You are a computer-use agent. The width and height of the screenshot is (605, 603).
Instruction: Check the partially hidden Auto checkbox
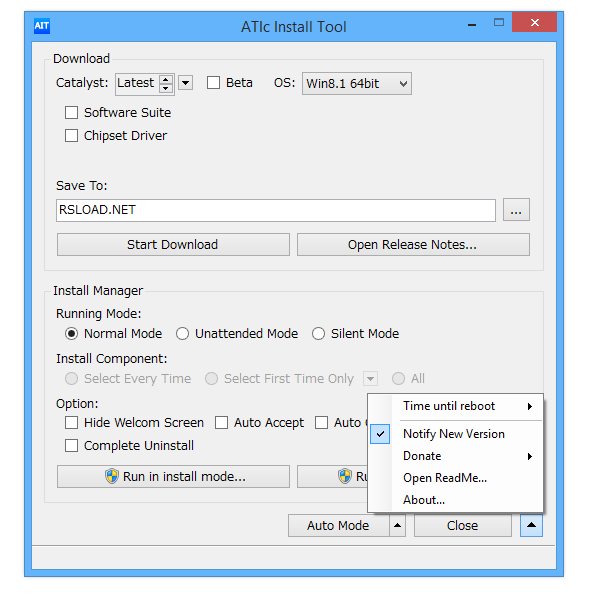[x=321, y=422]
